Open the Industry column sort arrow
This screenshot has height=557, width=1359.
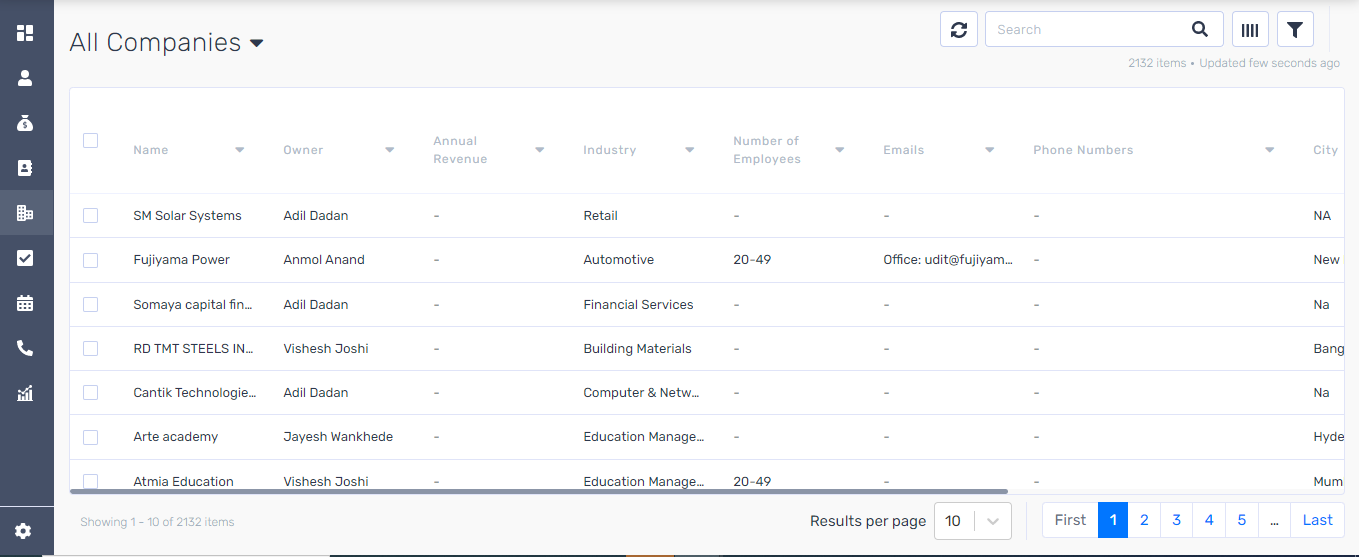point(690,150)
